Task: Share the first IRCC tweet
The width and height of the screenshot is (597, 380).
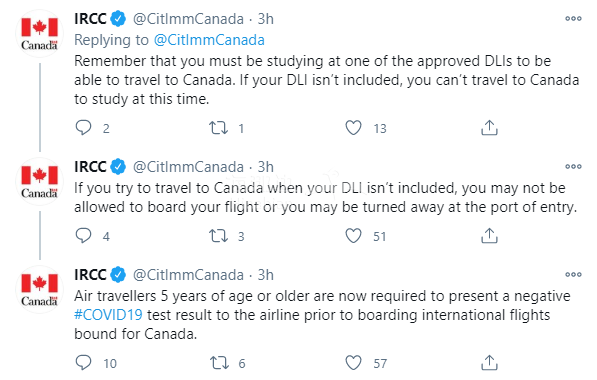Action: pos(489,128)
